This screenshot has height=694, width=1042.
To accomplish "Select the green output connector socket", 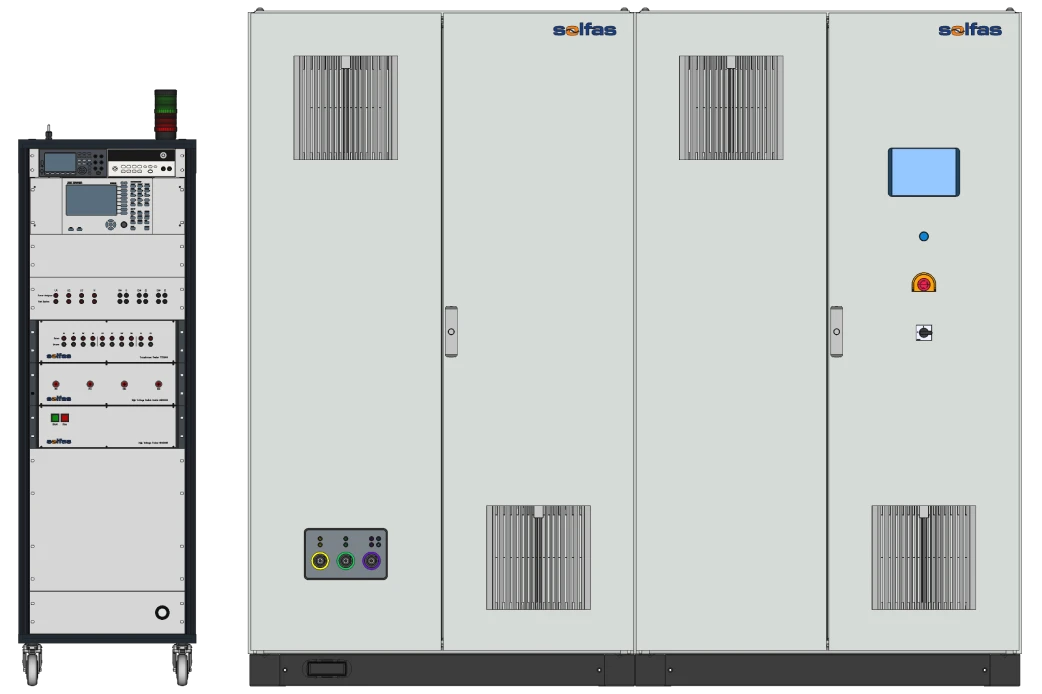I will click(x=346, y=561).
